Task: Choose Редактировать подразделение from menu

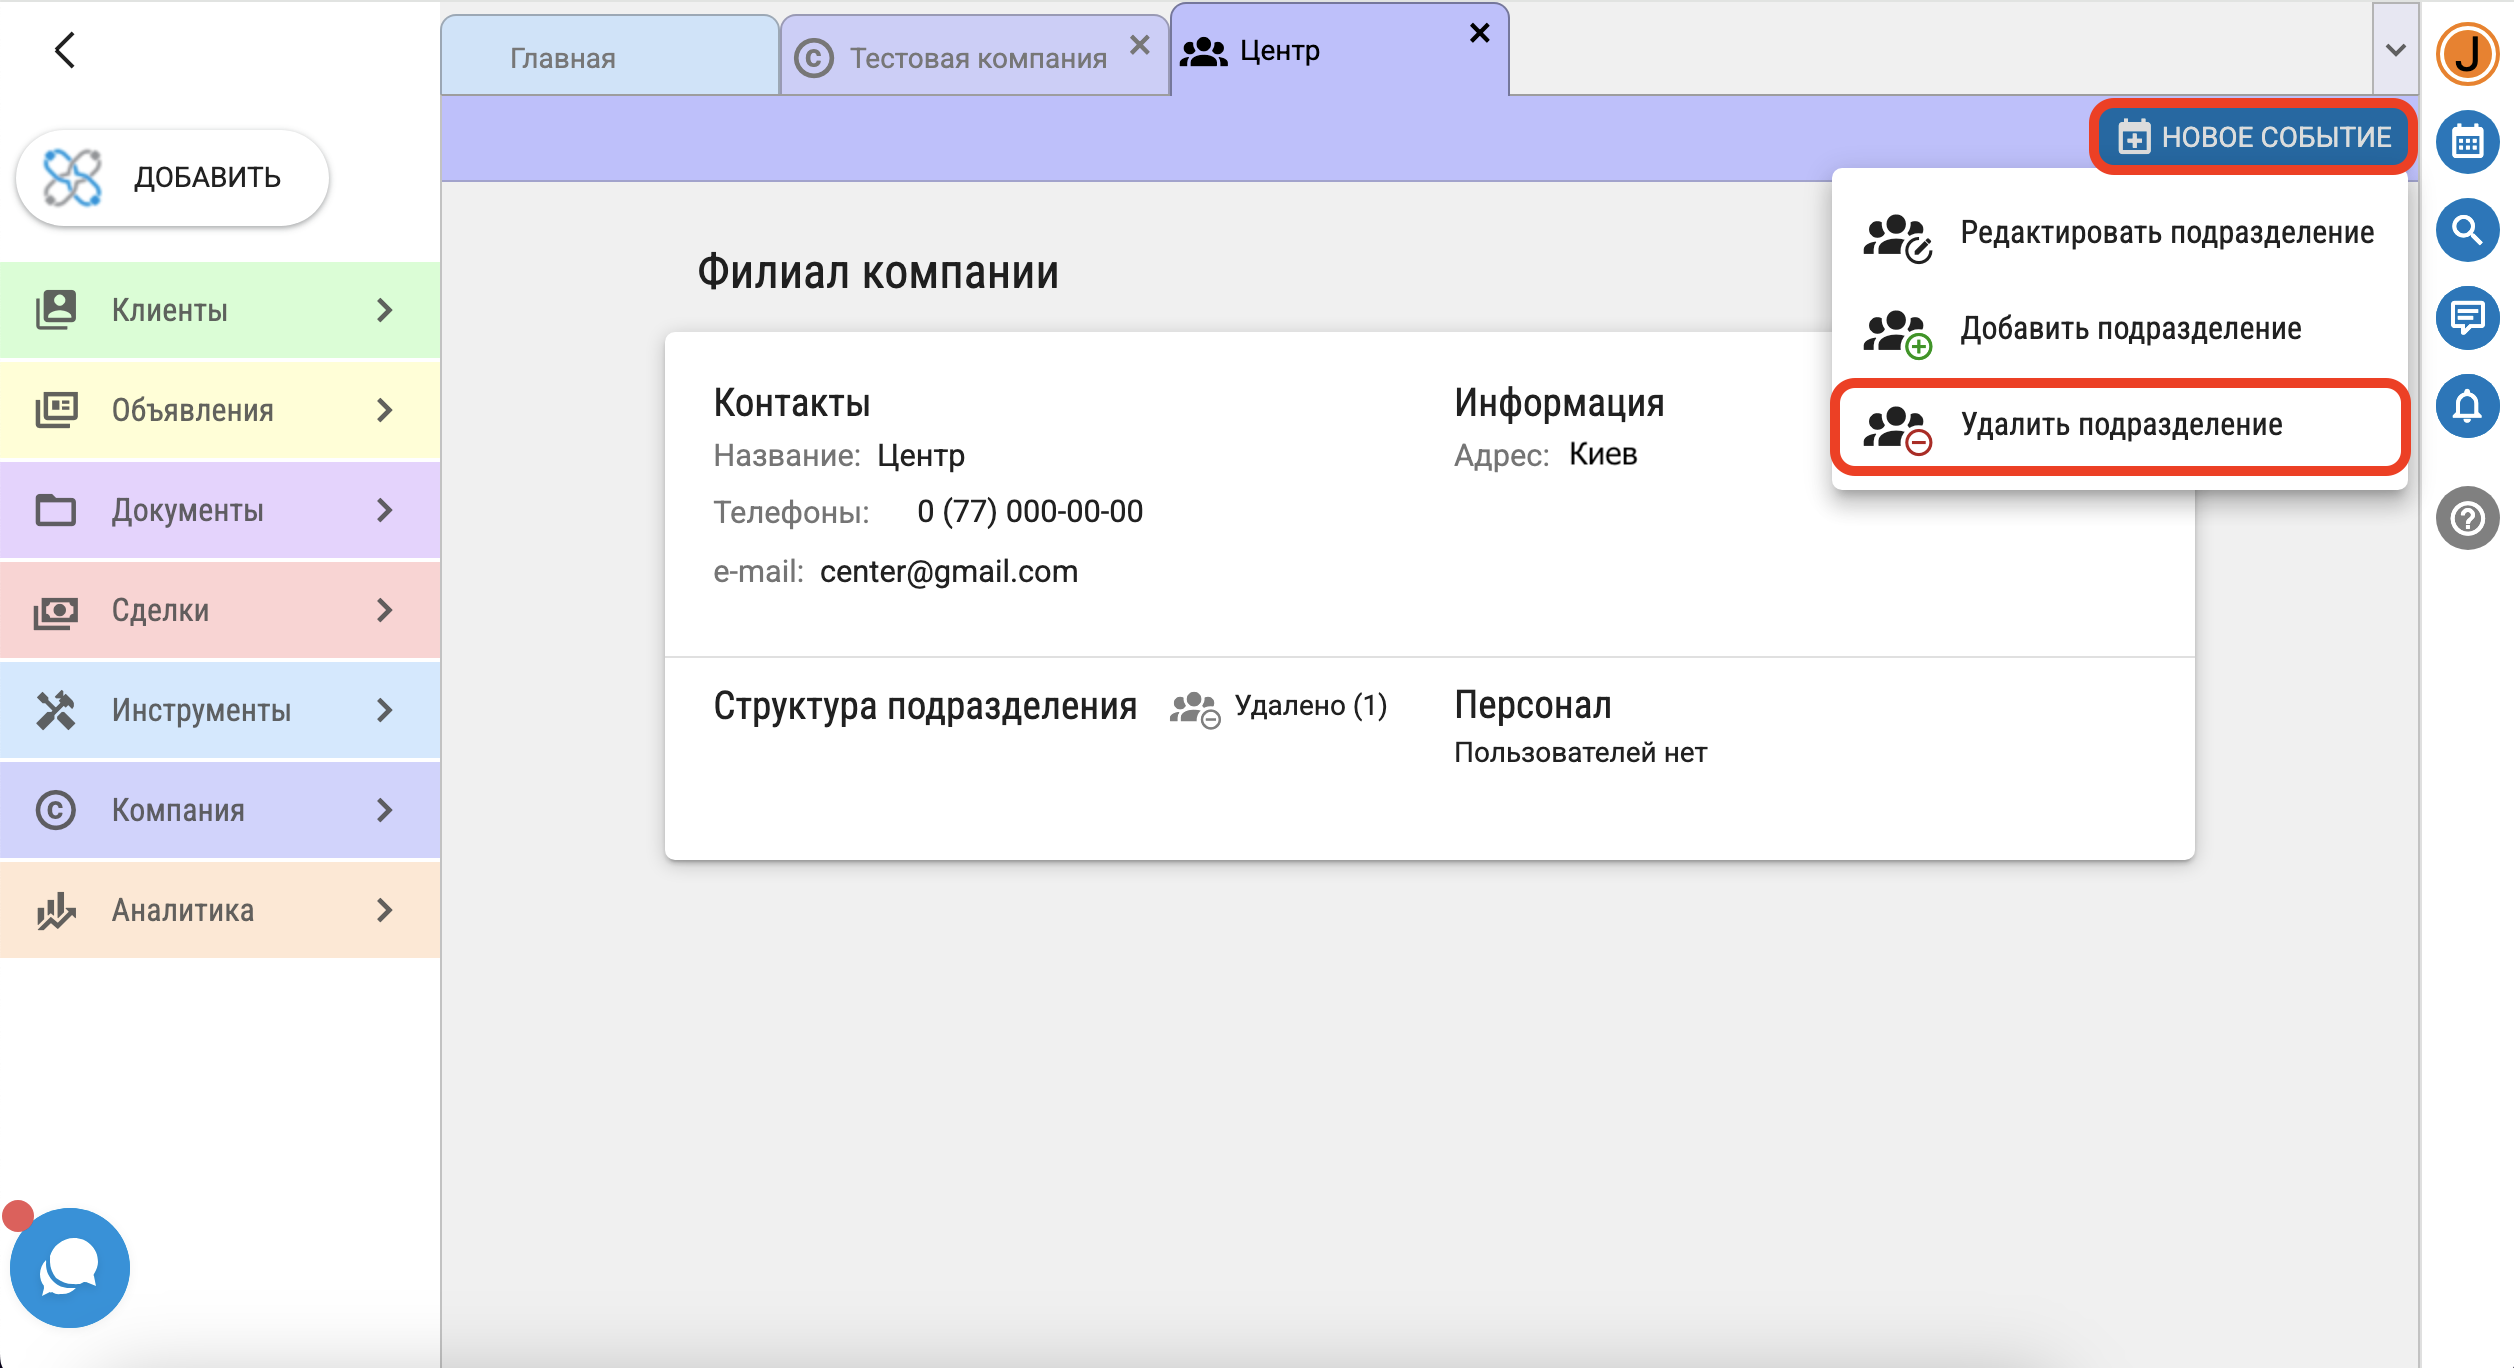Action: (x=2120, y=233)
